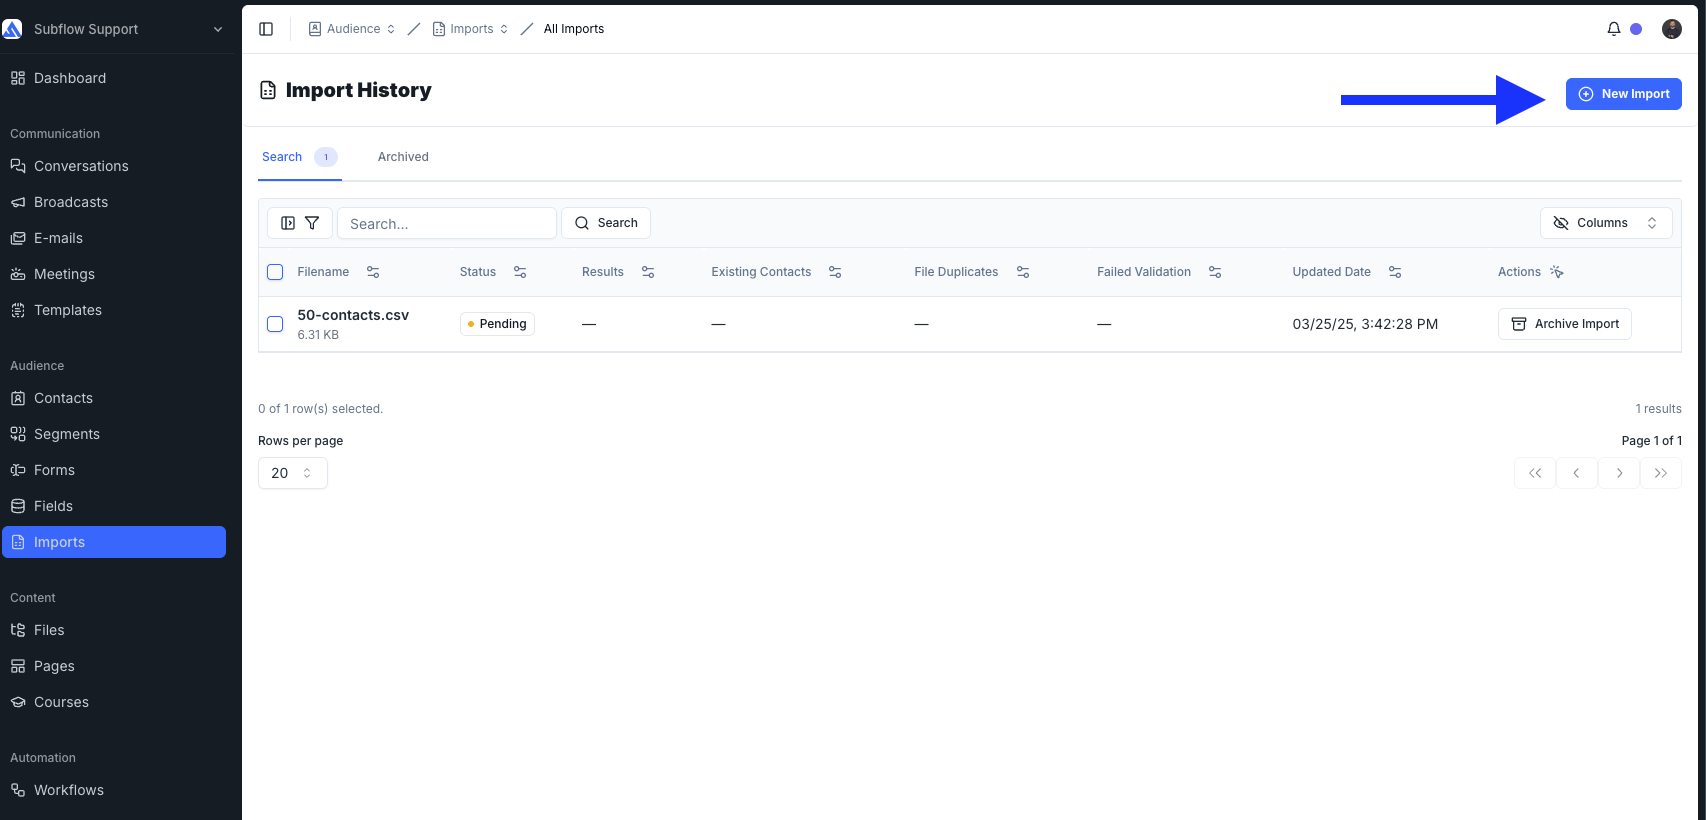Focus the Search... input field

(447, 223)
